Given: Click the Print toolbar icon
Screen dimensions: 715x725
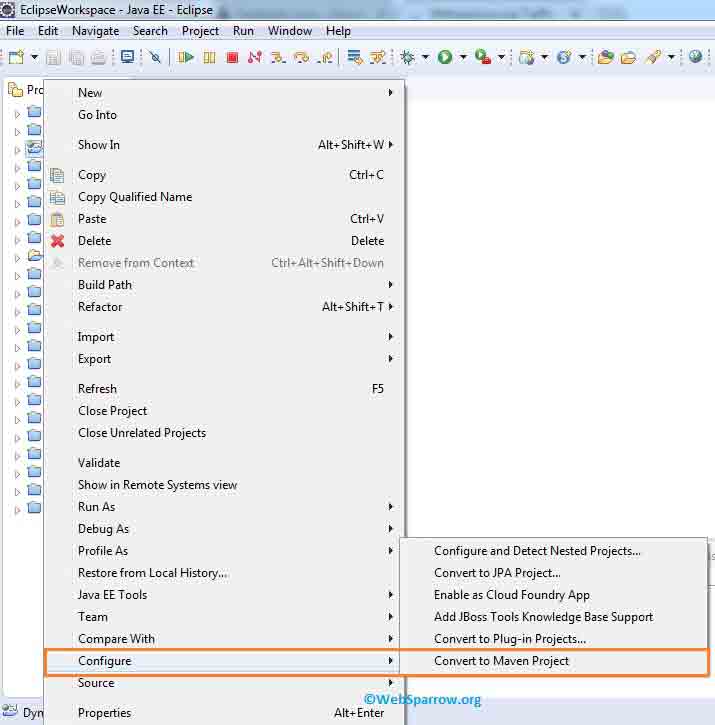Looking at the screenshot, I should pyautogui.click(x=99, y=57).
